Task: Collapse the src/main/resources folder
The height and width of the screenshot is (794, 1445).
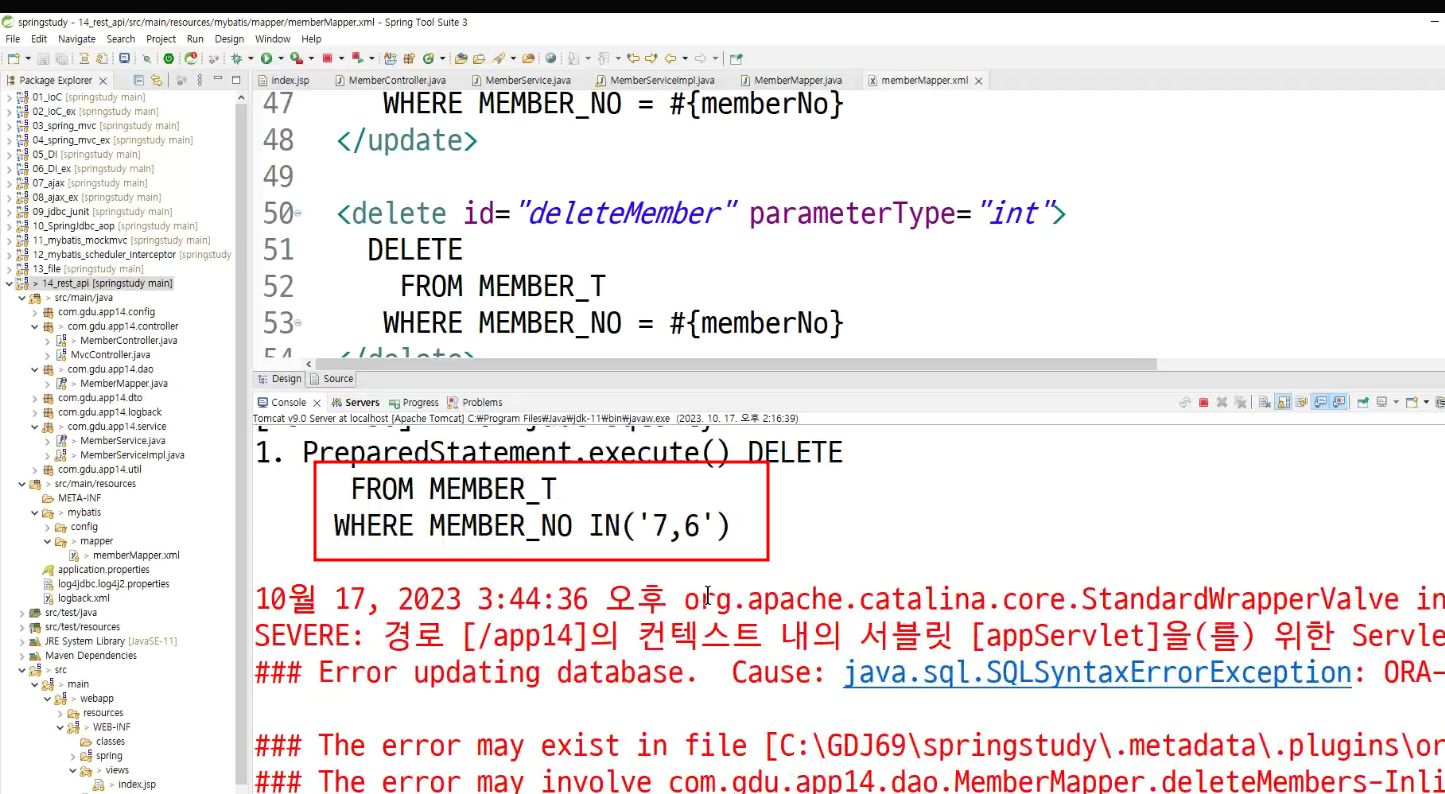Action: tap(23, 484)
